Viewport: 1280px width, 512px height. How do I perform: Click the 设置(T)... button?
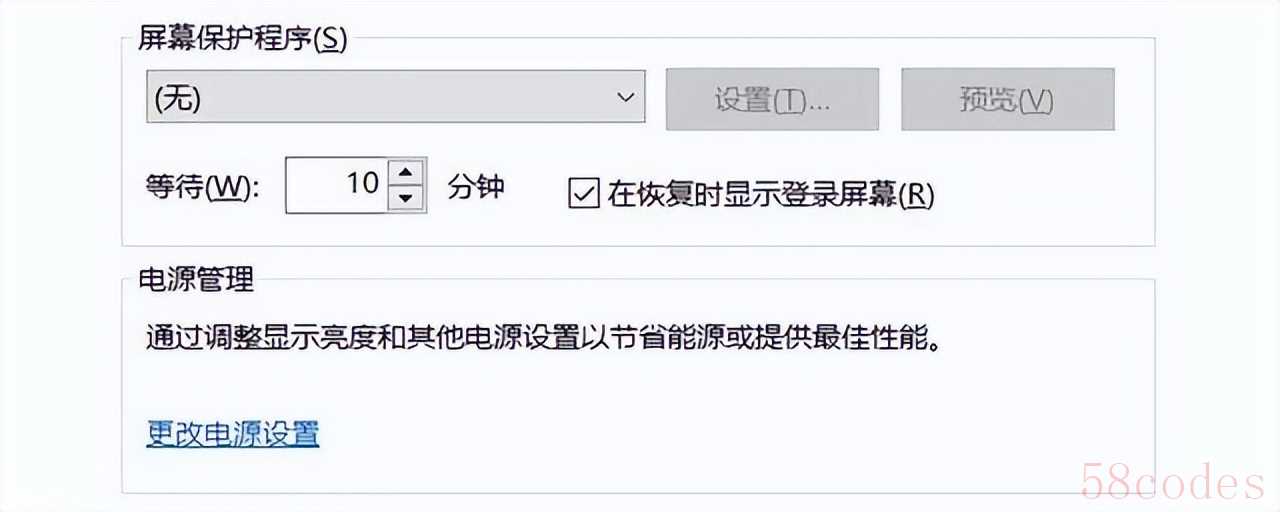click(772, 99)
